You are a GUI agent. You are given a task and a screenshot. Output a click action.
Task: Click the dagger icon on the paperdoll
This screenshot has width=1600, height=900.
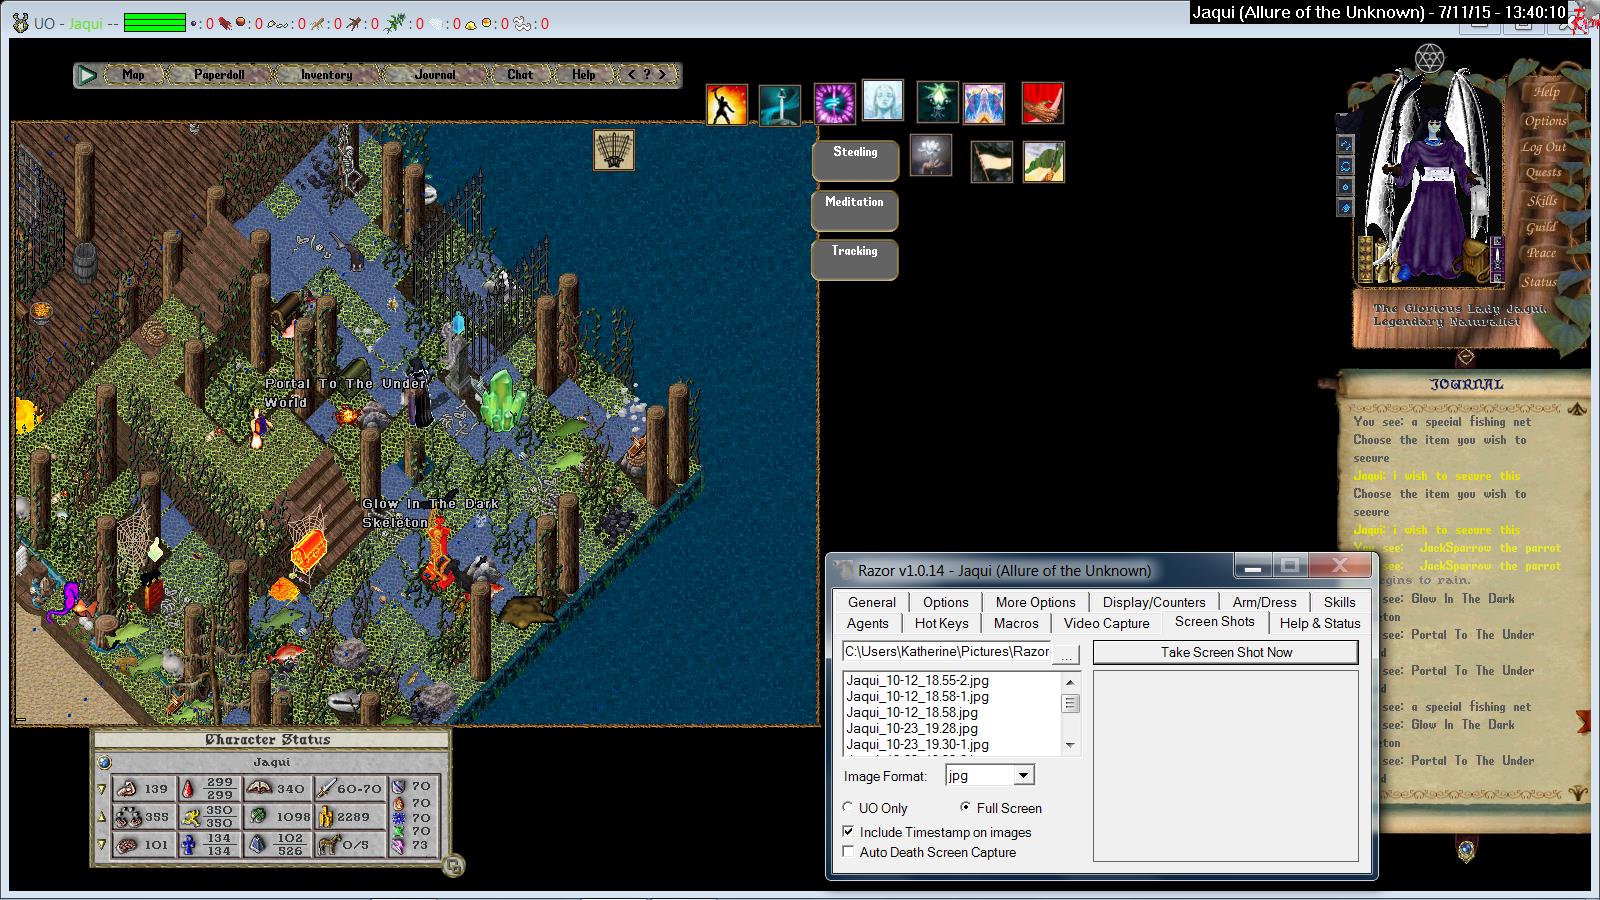1498,259
